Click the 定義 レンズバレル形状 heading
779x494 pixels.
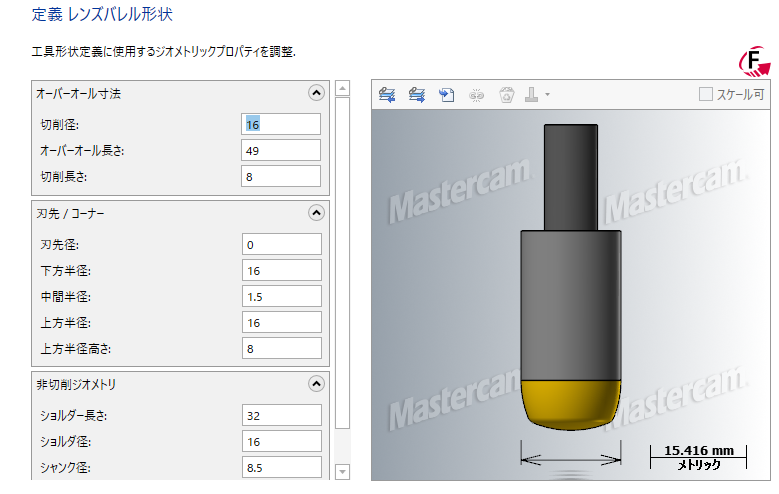click(102, 14)
